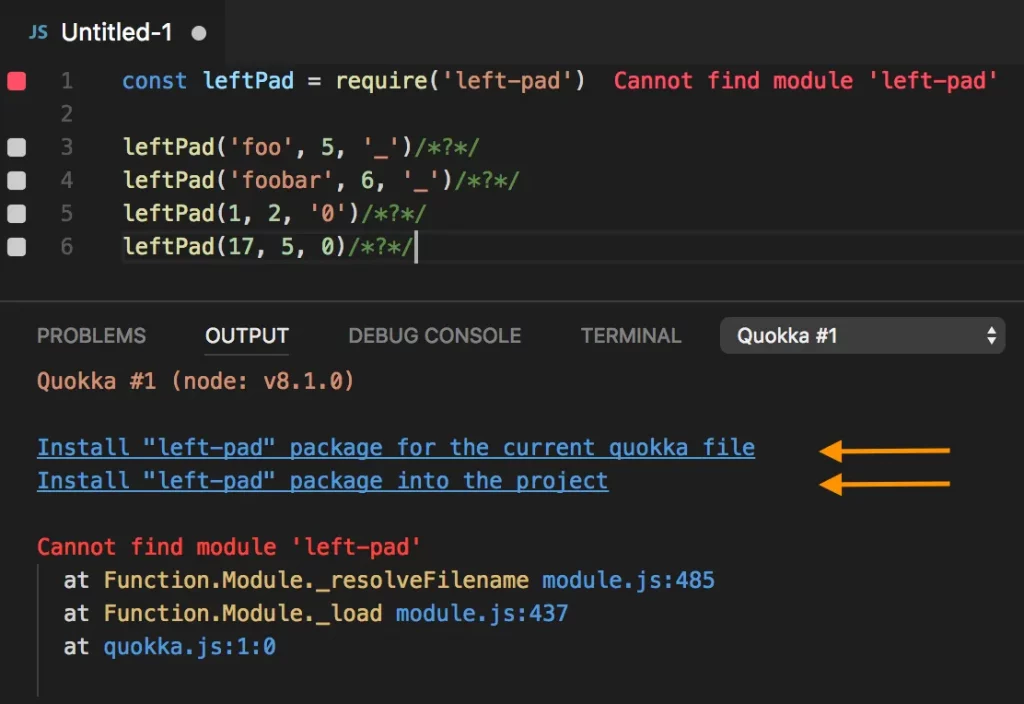Click line number 4 in the gutter
The width and height of the screenshot is (1024, 704).
point(67,180)
